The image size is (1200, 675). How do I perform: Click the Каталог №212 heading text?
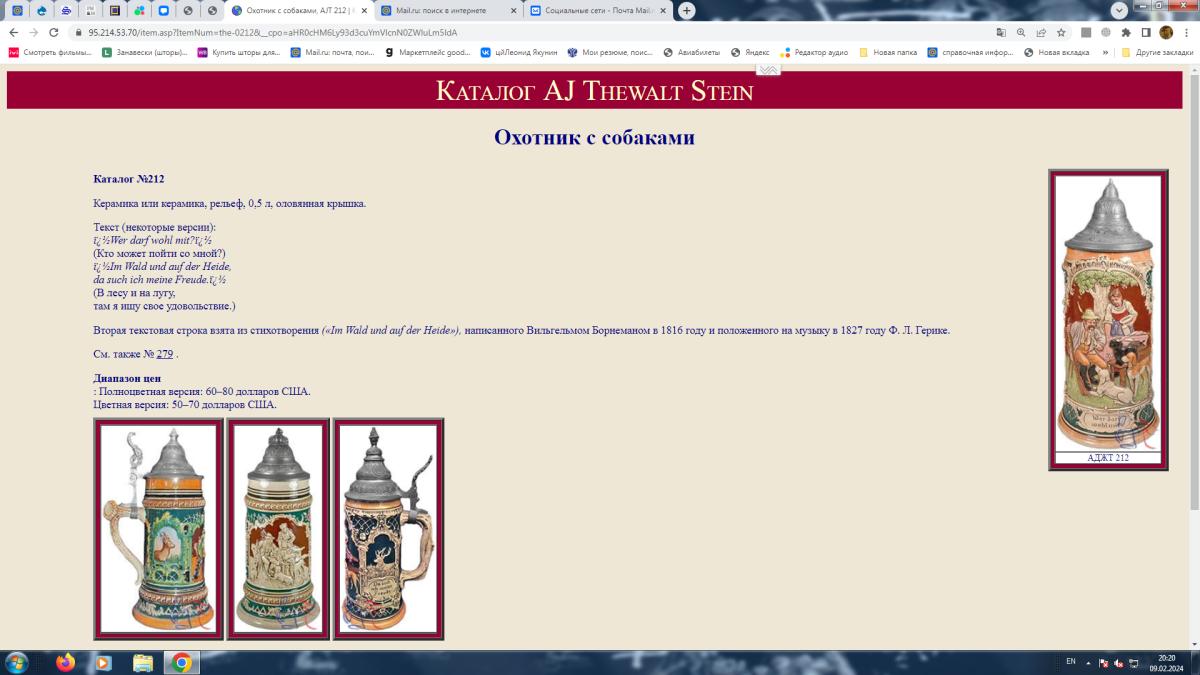pyautogui.click(x=128, y=179)
